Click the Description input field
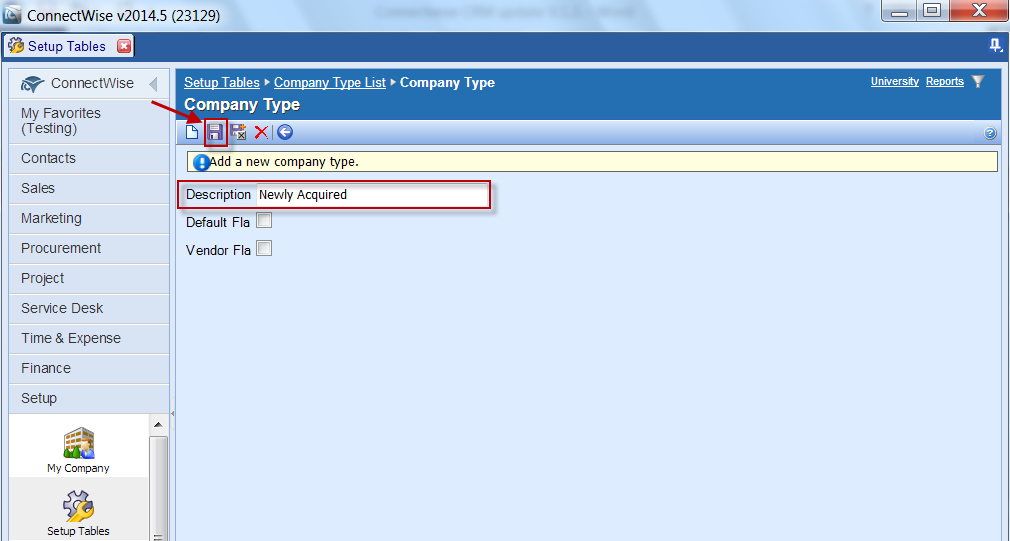 pos(372,195)
